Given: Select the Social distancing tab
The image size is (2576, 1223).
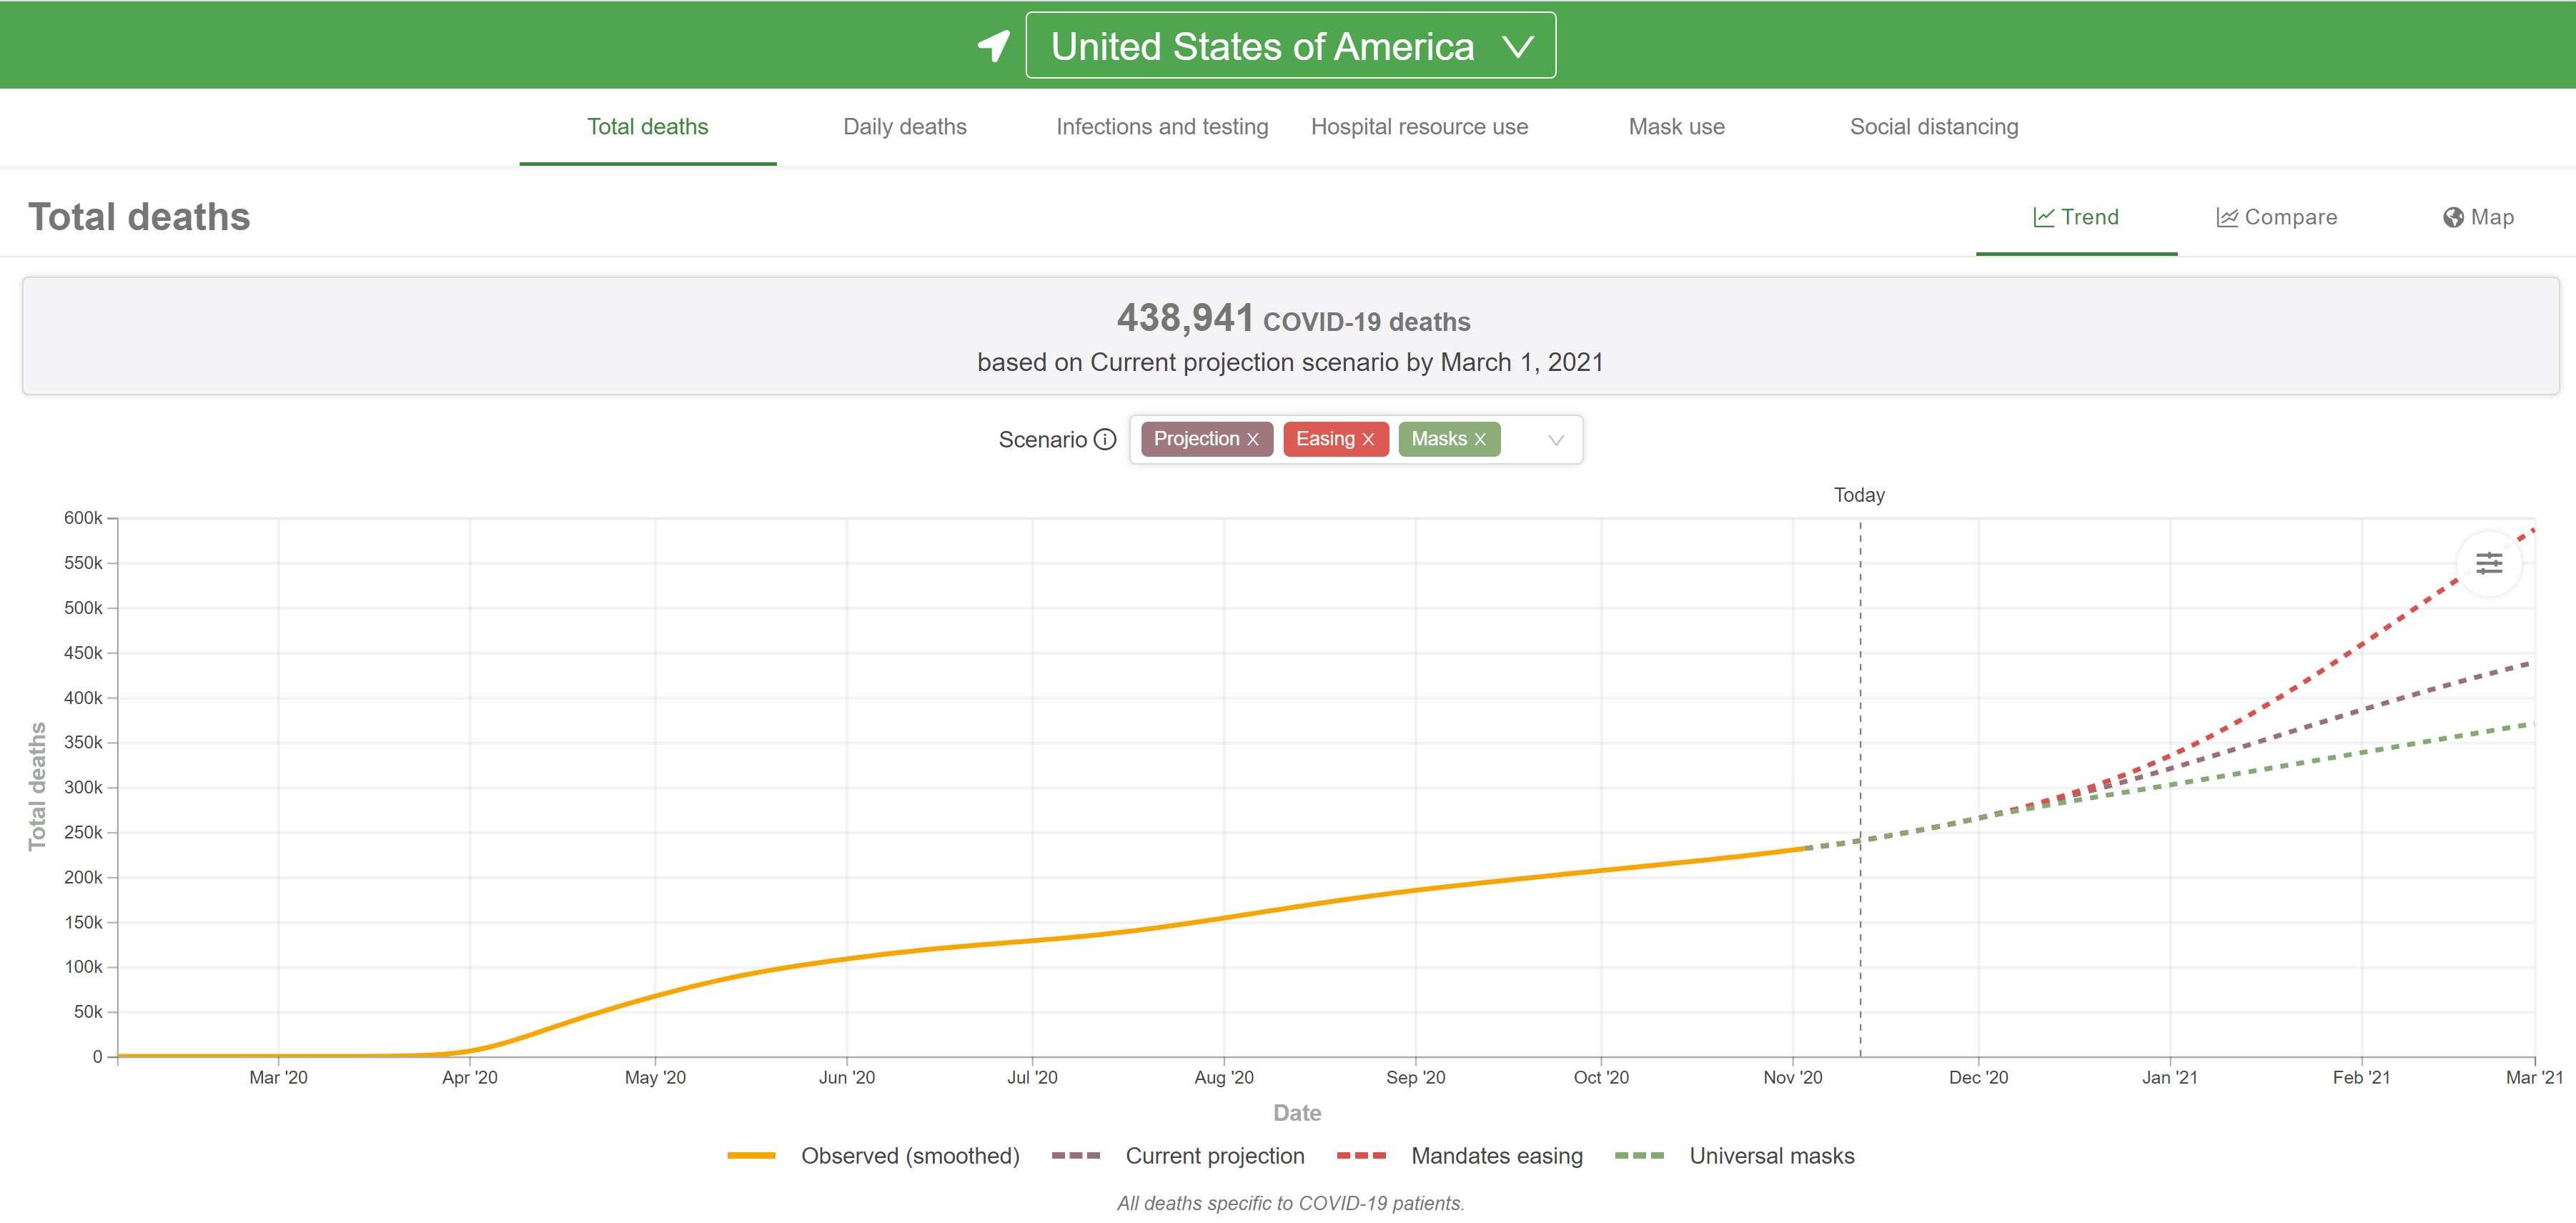Looking at the screenshot, I should point(1933,127).
